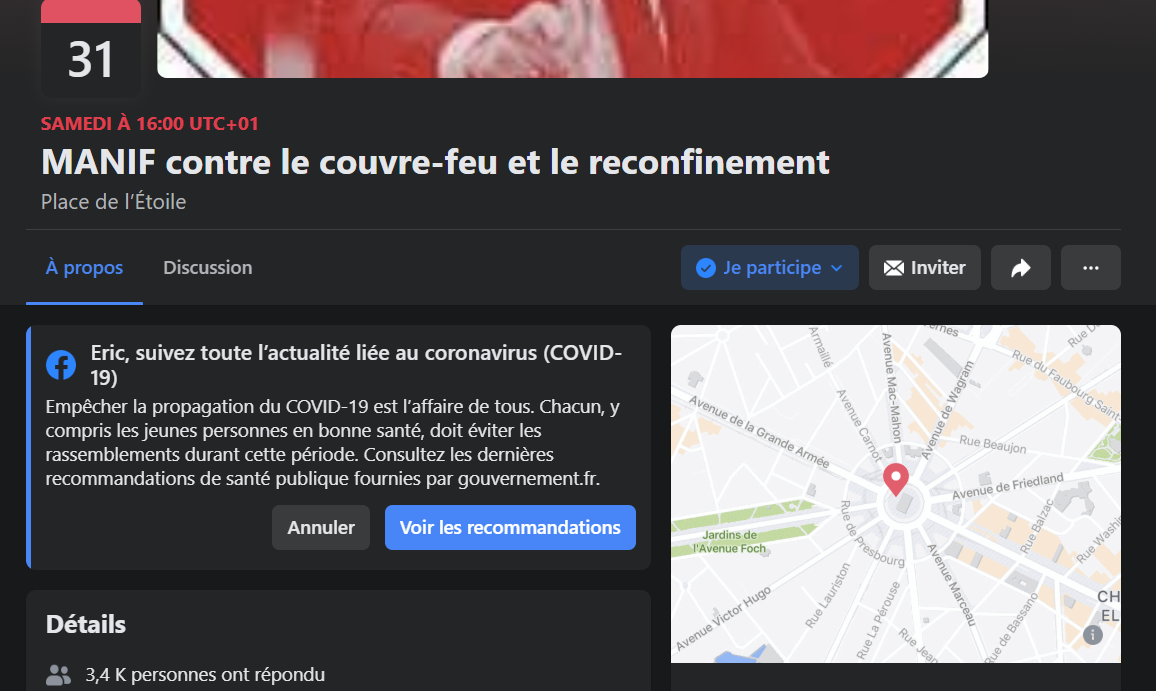1156x691 pixels.
Task: Click 3,4 K personnes ont répondu
Action: pyautogui.click(x=205, y=675)
